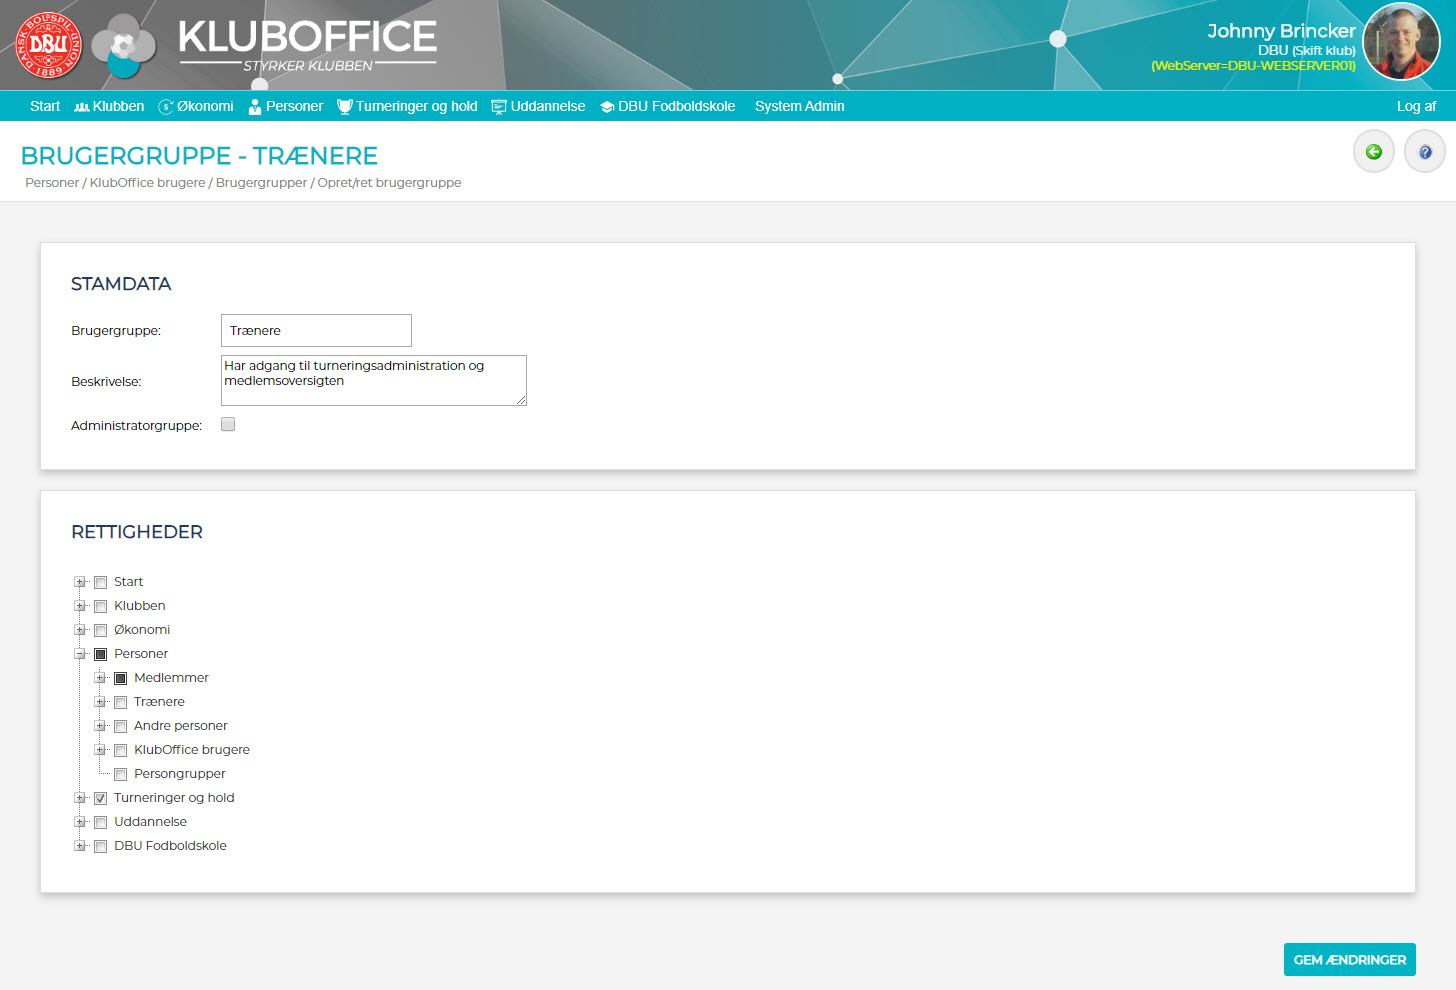The height and width of the screenshot is (990, 1456).
Task: Expand the Trænere tree node
Action: point(100,702)
